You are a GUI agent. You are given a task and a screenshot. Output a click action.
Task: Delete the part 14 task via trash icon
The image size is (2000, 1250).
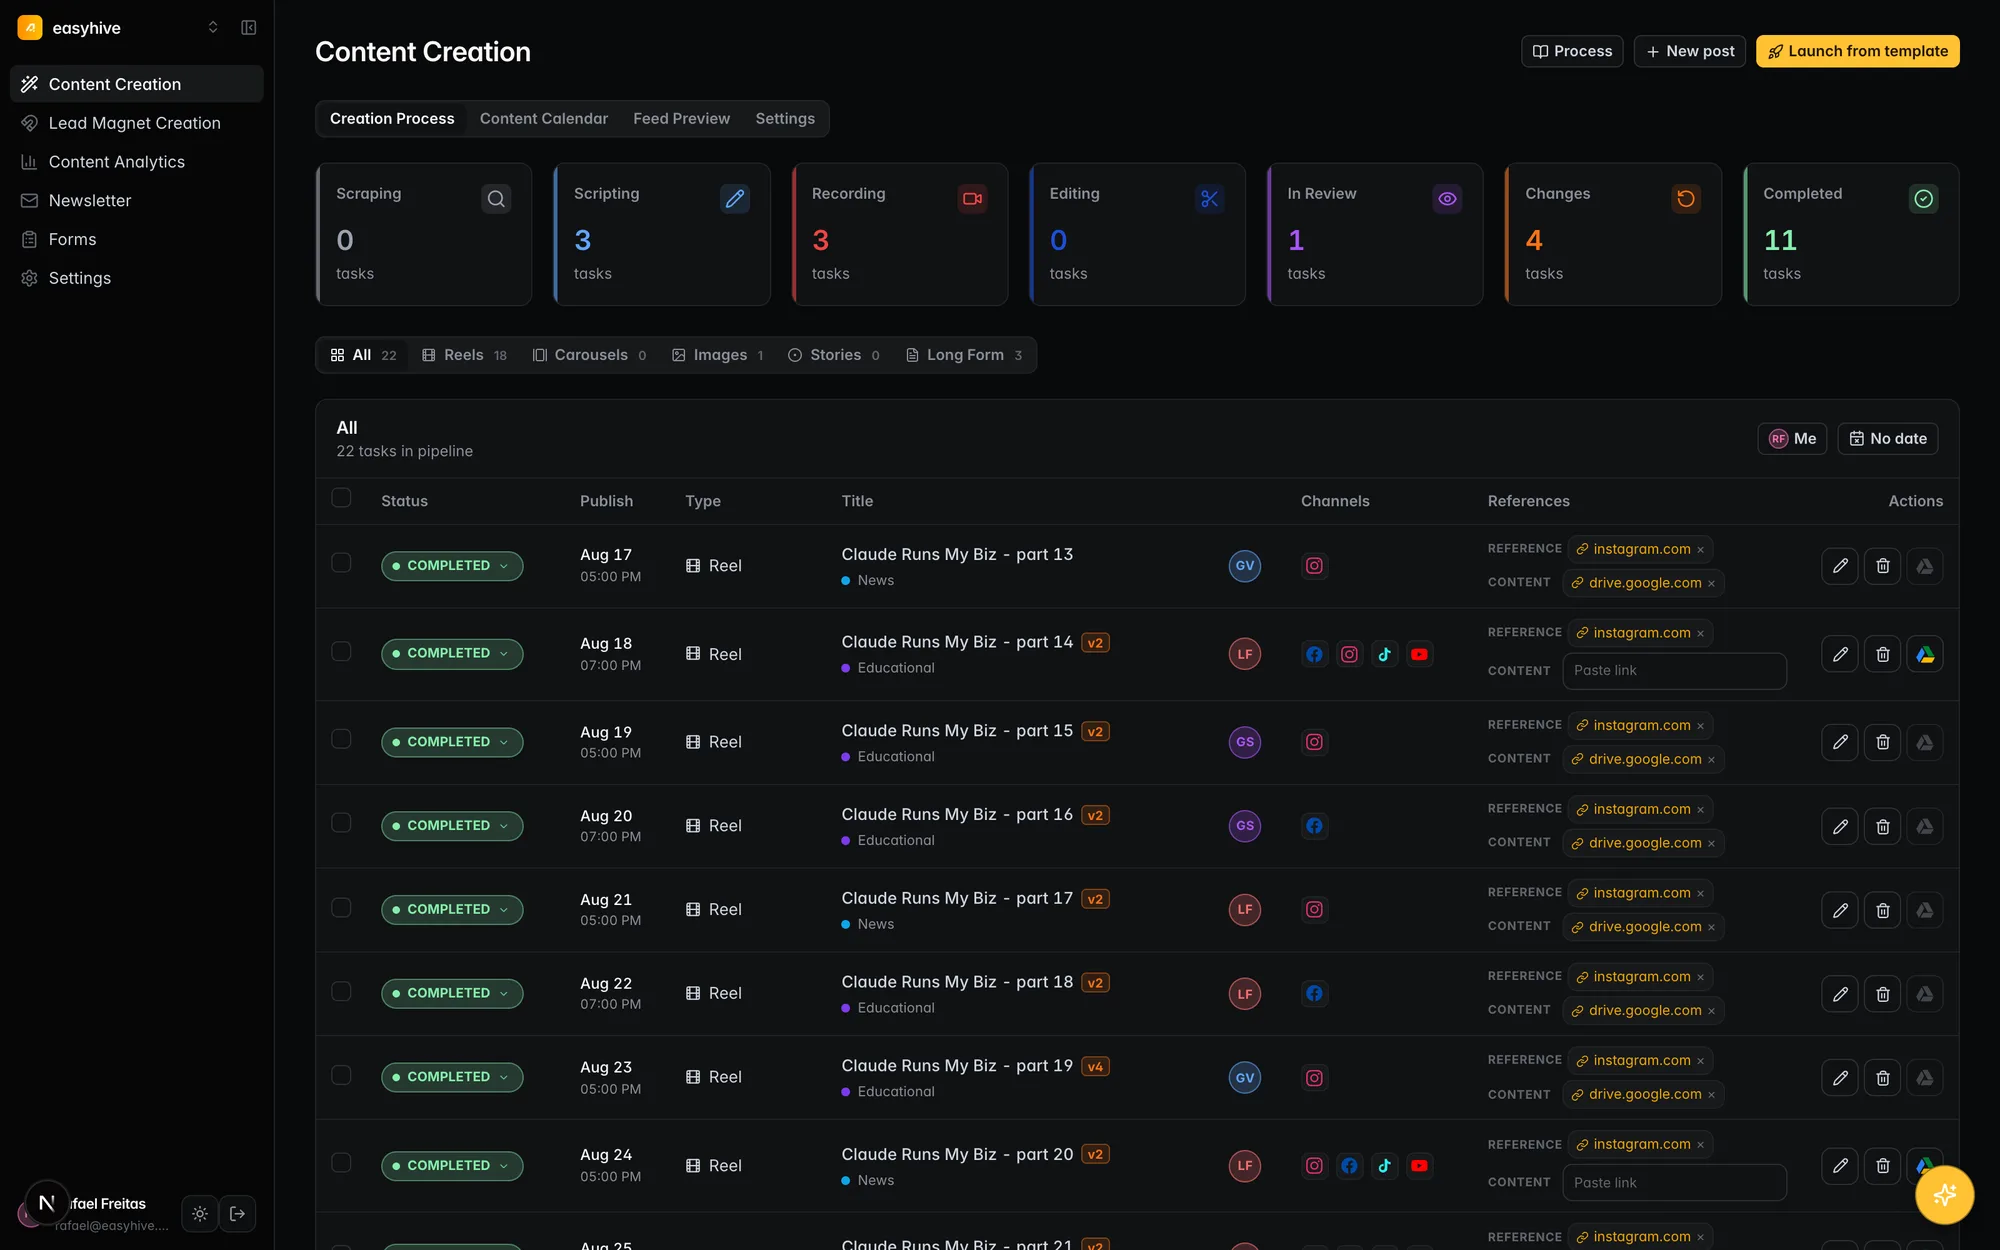point(1883,654)
